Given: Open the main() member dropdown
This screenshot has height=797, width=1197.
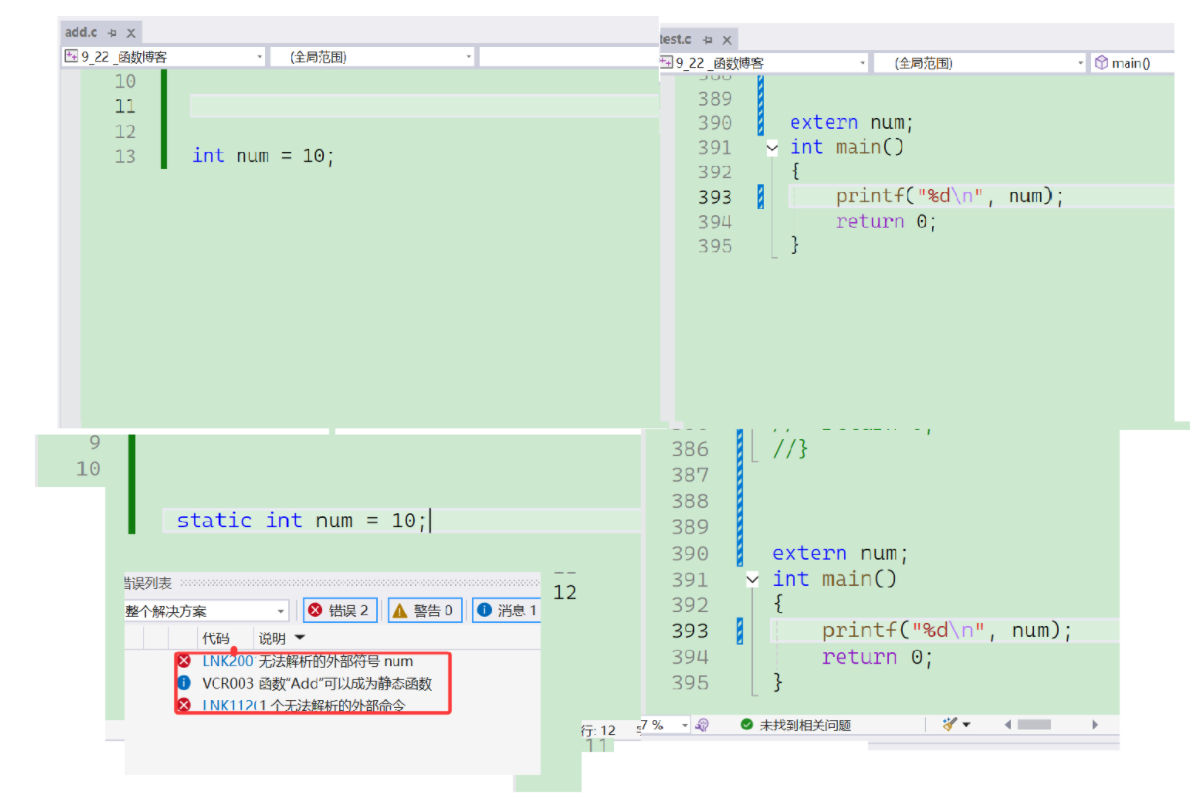Looking at the screenshot, I should [x=1132, y=63].
